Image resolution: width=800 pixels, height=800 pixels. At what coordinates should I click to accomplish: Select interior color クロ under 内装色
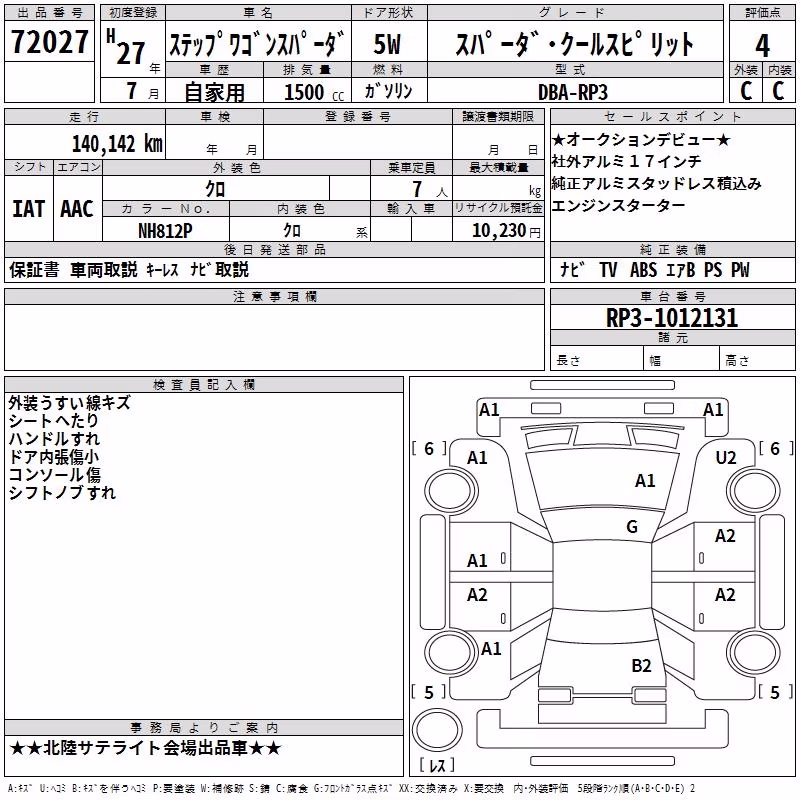292,231
